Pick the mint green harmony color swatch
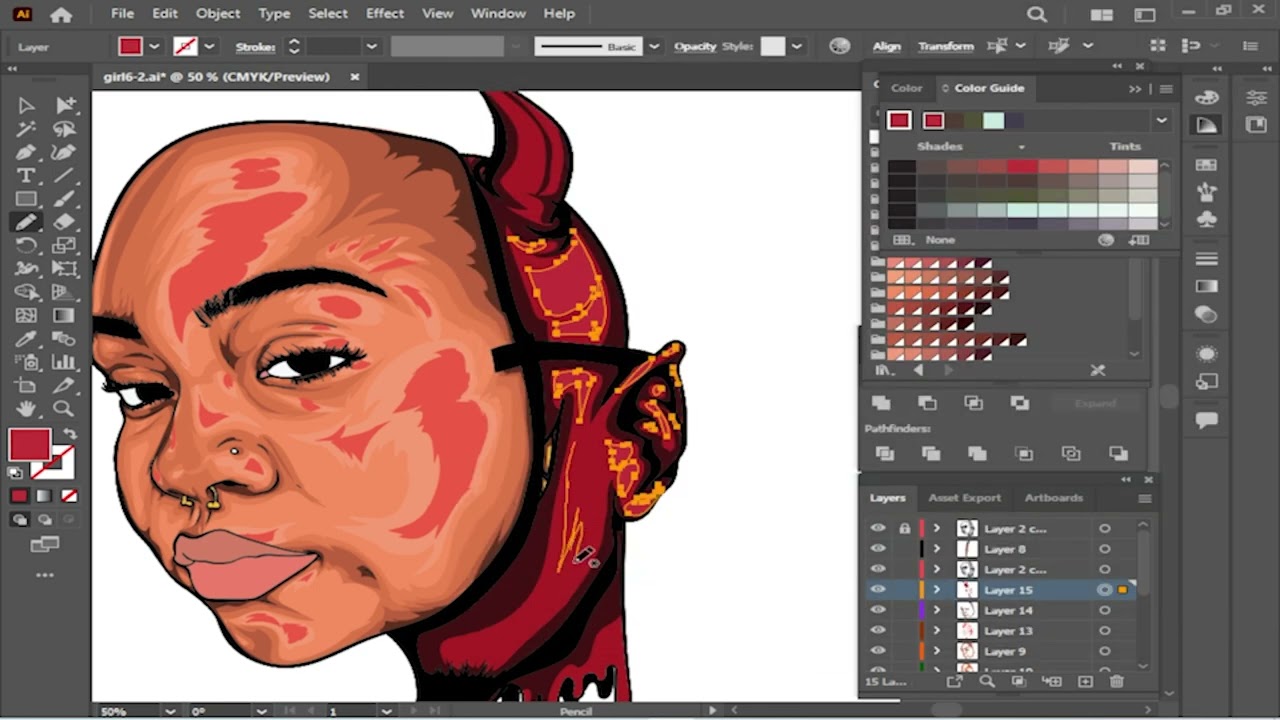 993,120
